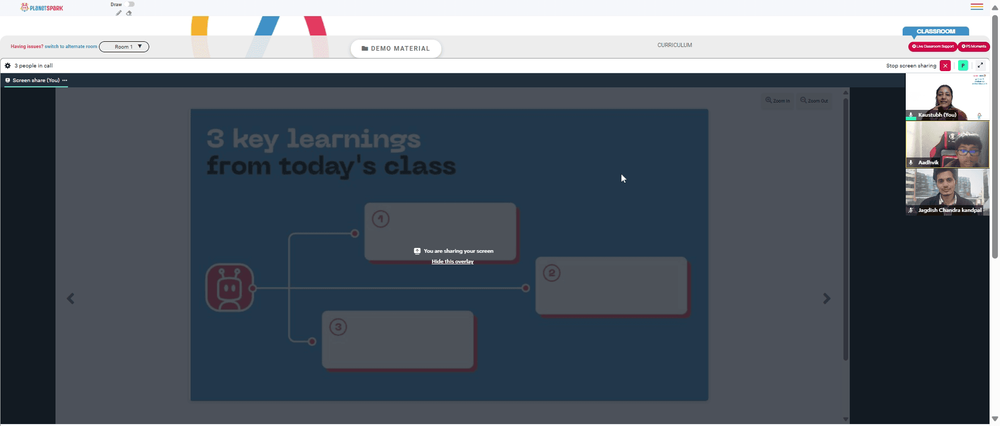The image size is (1000, 426).
Task: Click 'Hide this overlay' link
Action: (x=452, y=261)
